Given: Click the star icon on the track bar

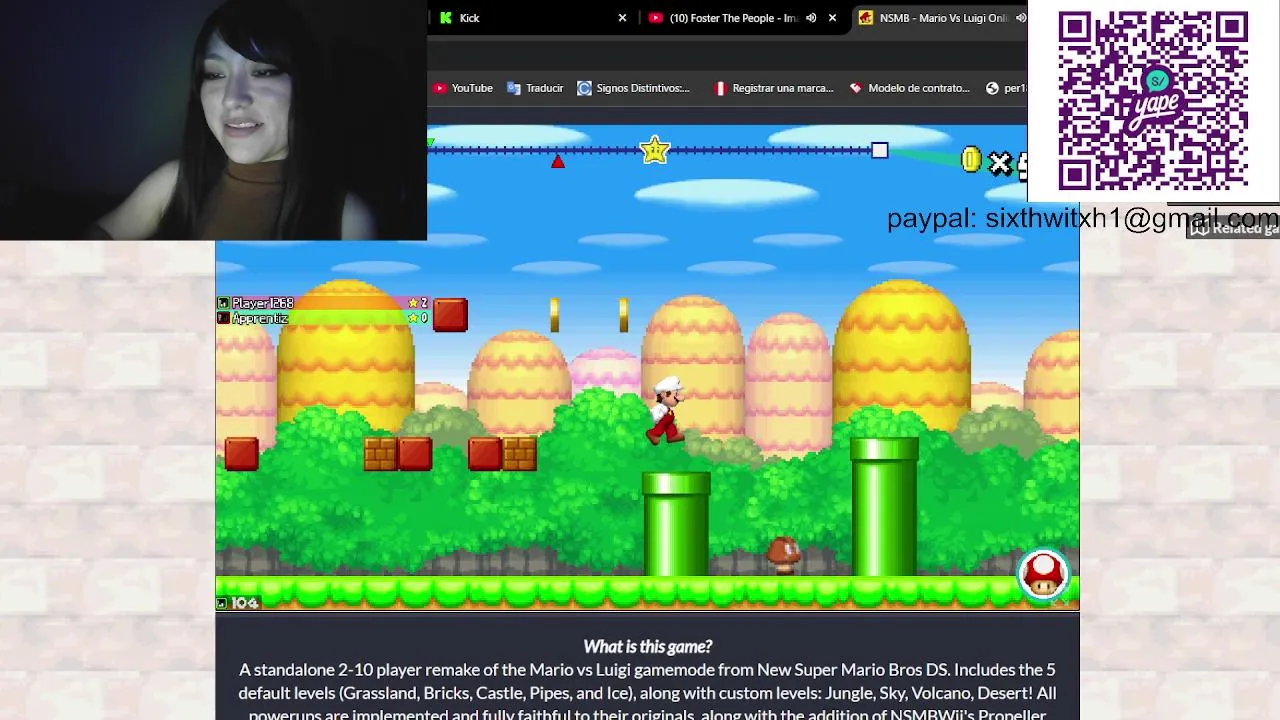Looking at the screenshot, I should 654,151.
